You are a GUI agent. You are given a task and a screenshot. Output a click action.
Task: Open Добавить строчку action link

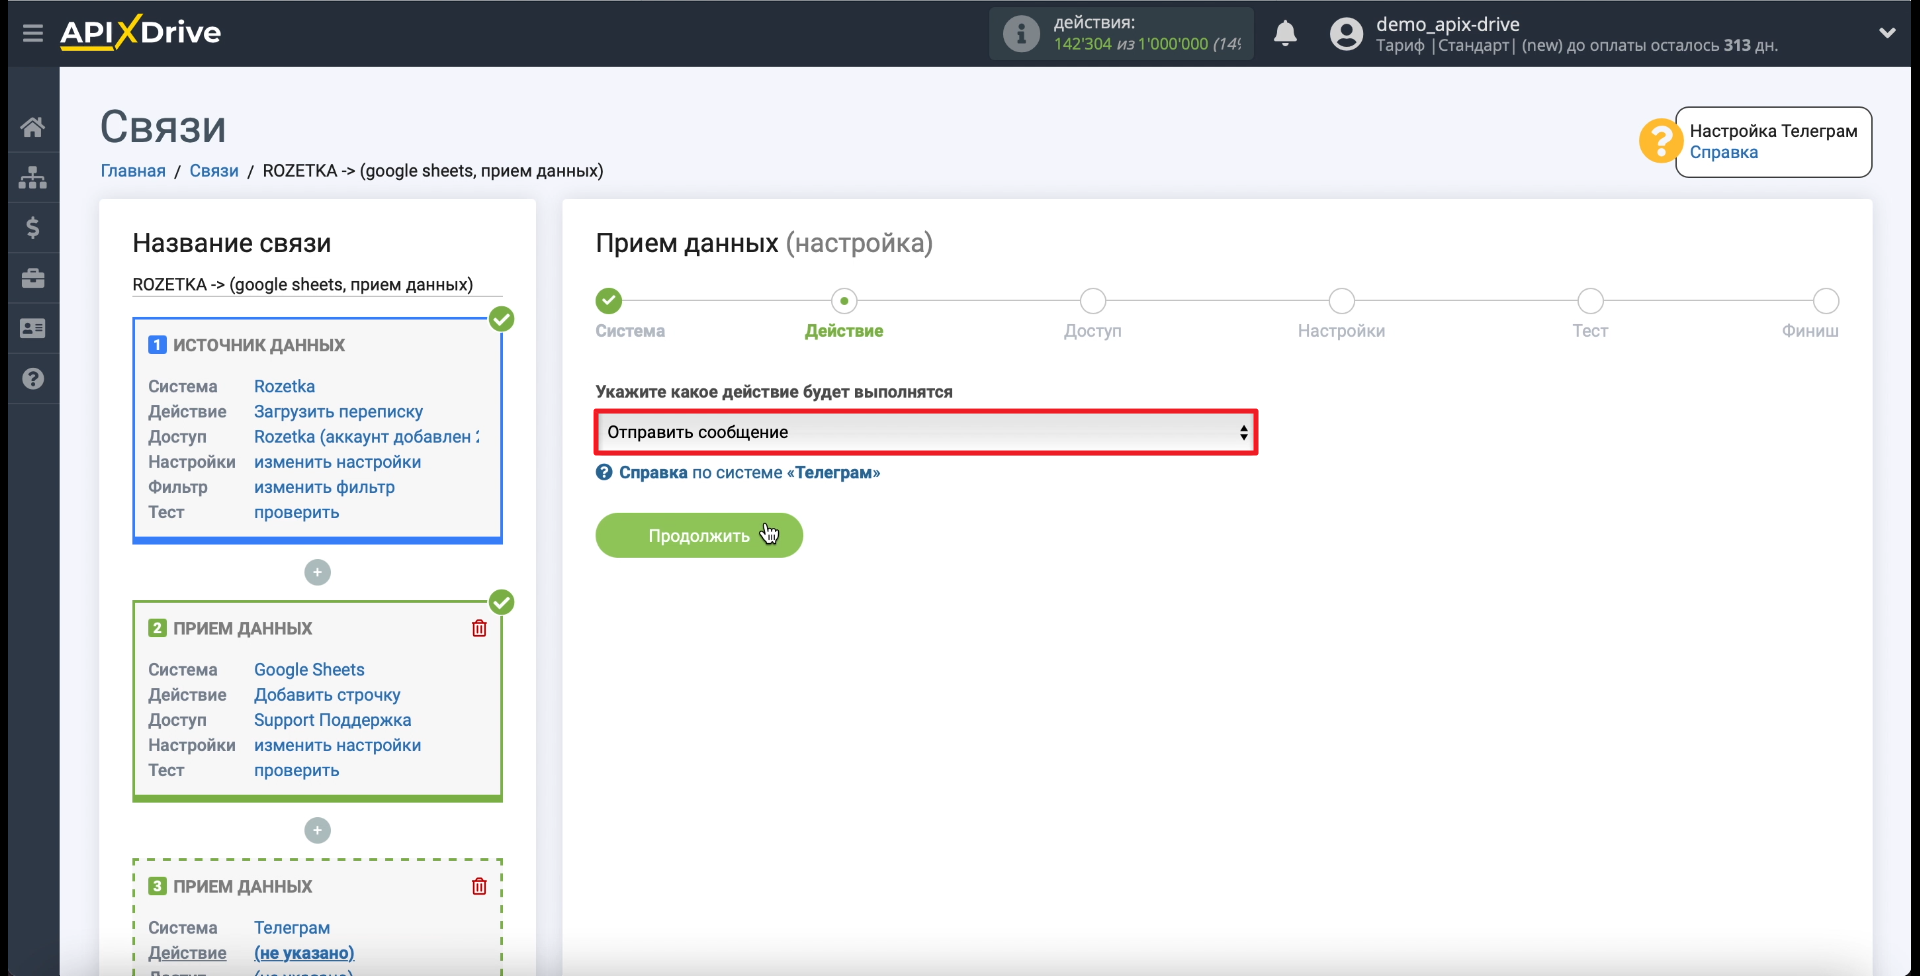(x=327, y=695)
